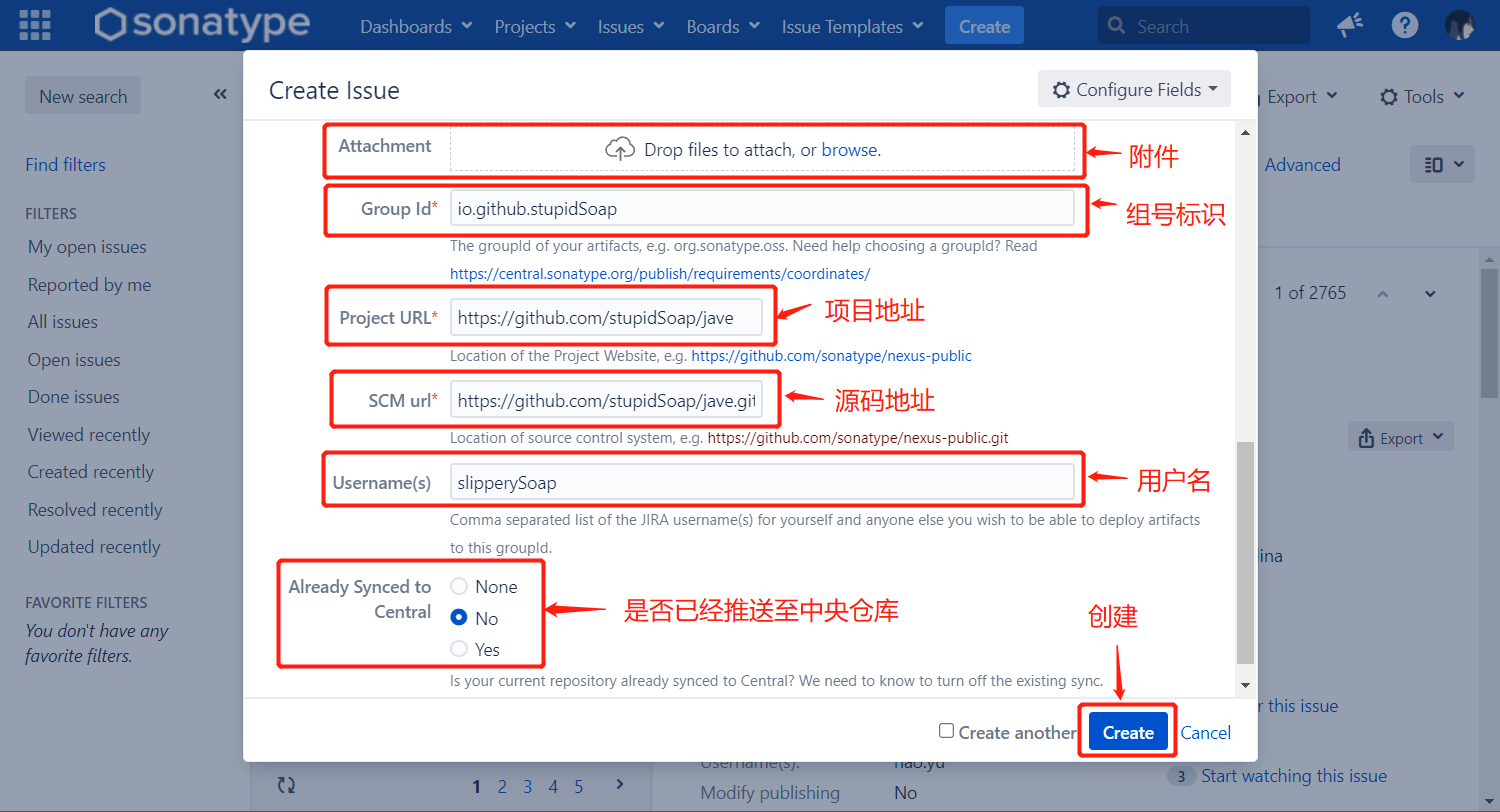Select Updated recently filter
1500x812 pixels.
94,547
